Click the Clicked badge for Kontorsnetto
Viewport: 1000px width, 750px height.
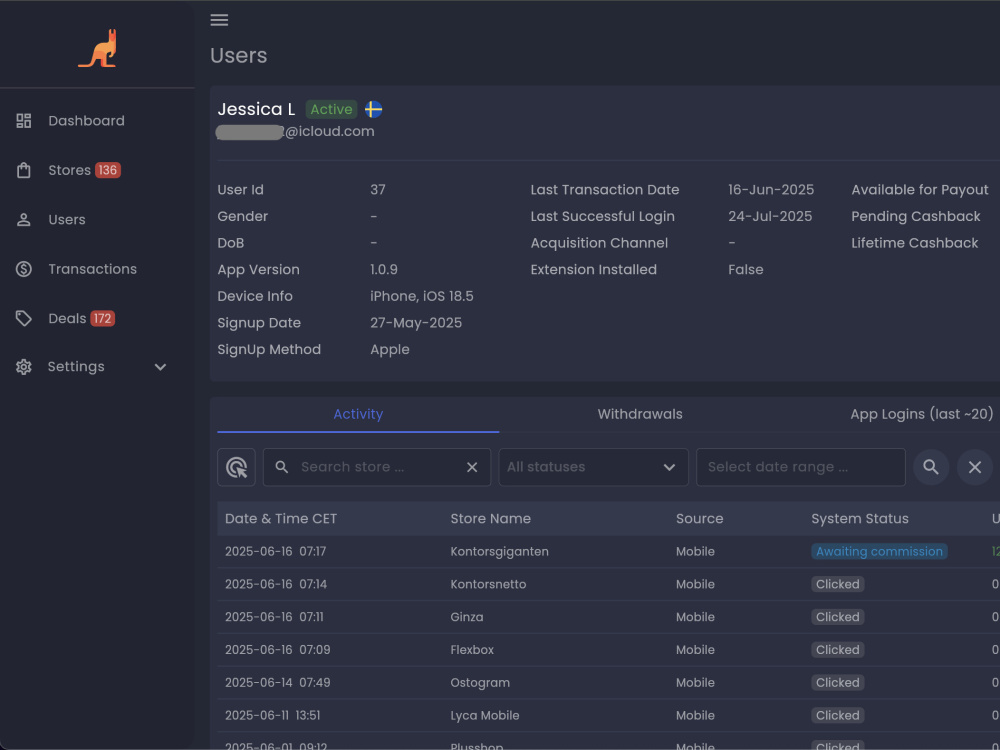click(837, 584)
